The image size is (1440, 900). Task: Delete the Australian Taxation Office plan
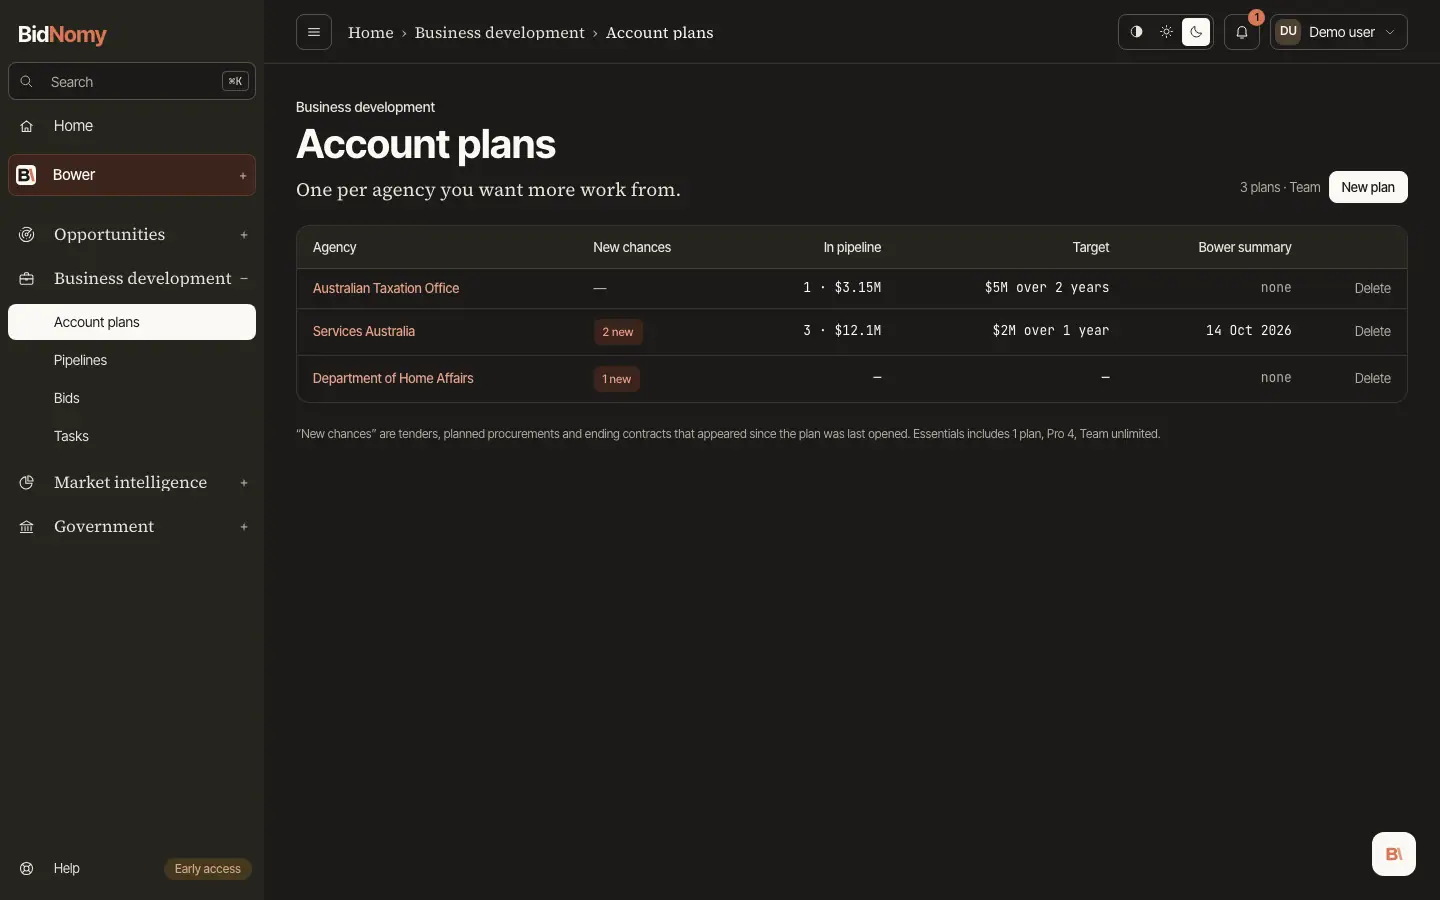coord(1373,288)
